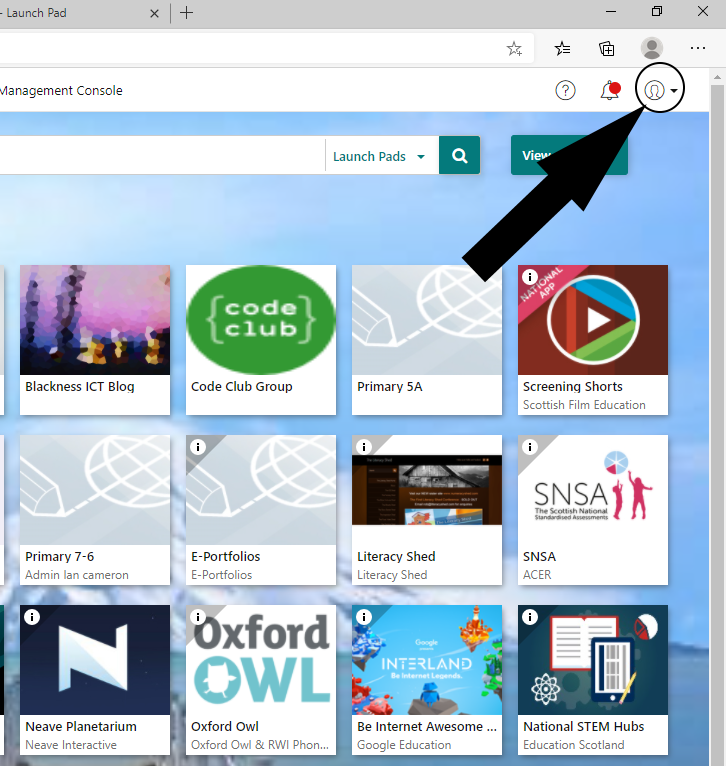Image resolution: width=726 pixels, height=766 pixels.
Task: Open a new browser tab
Action: (187, 13)
